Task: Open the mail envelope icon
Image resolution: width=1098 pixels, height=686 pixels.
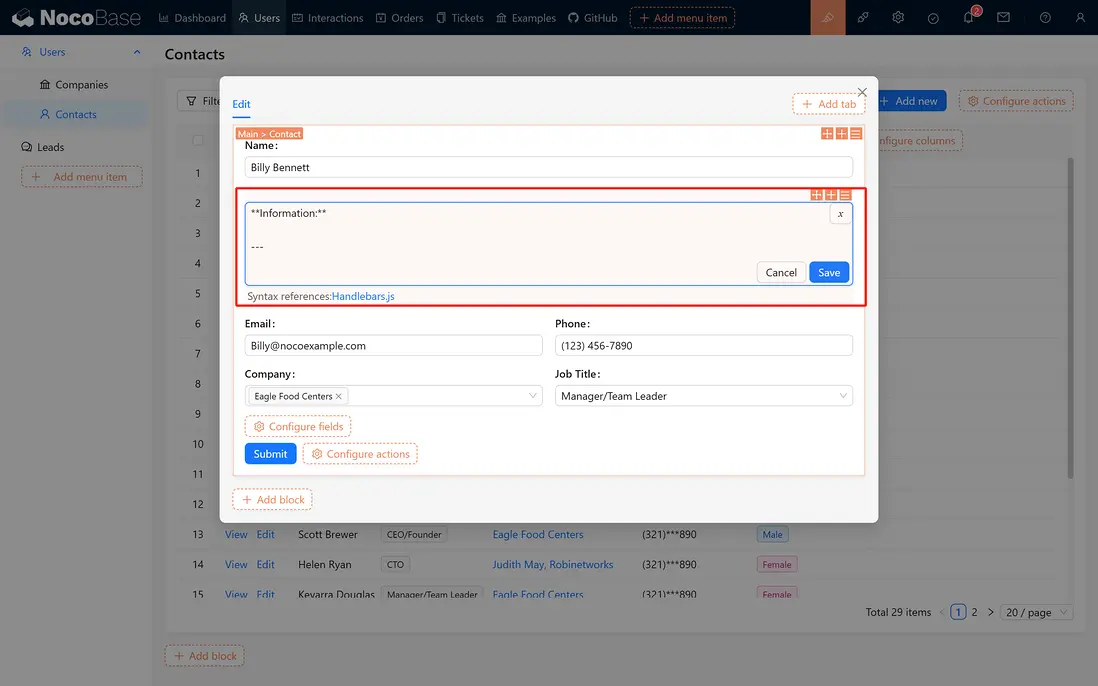Action: pos(1003,18)
